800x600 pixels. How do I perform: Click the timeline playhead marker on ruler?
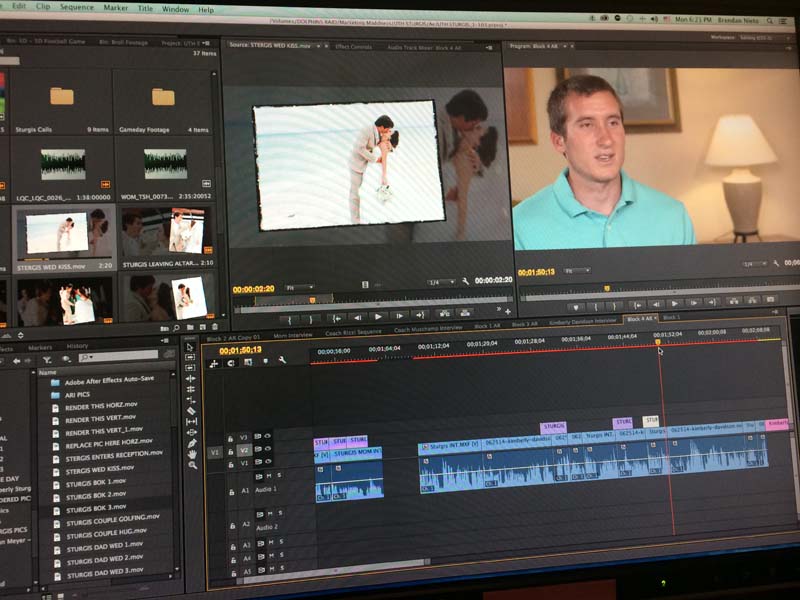point(658,342)
